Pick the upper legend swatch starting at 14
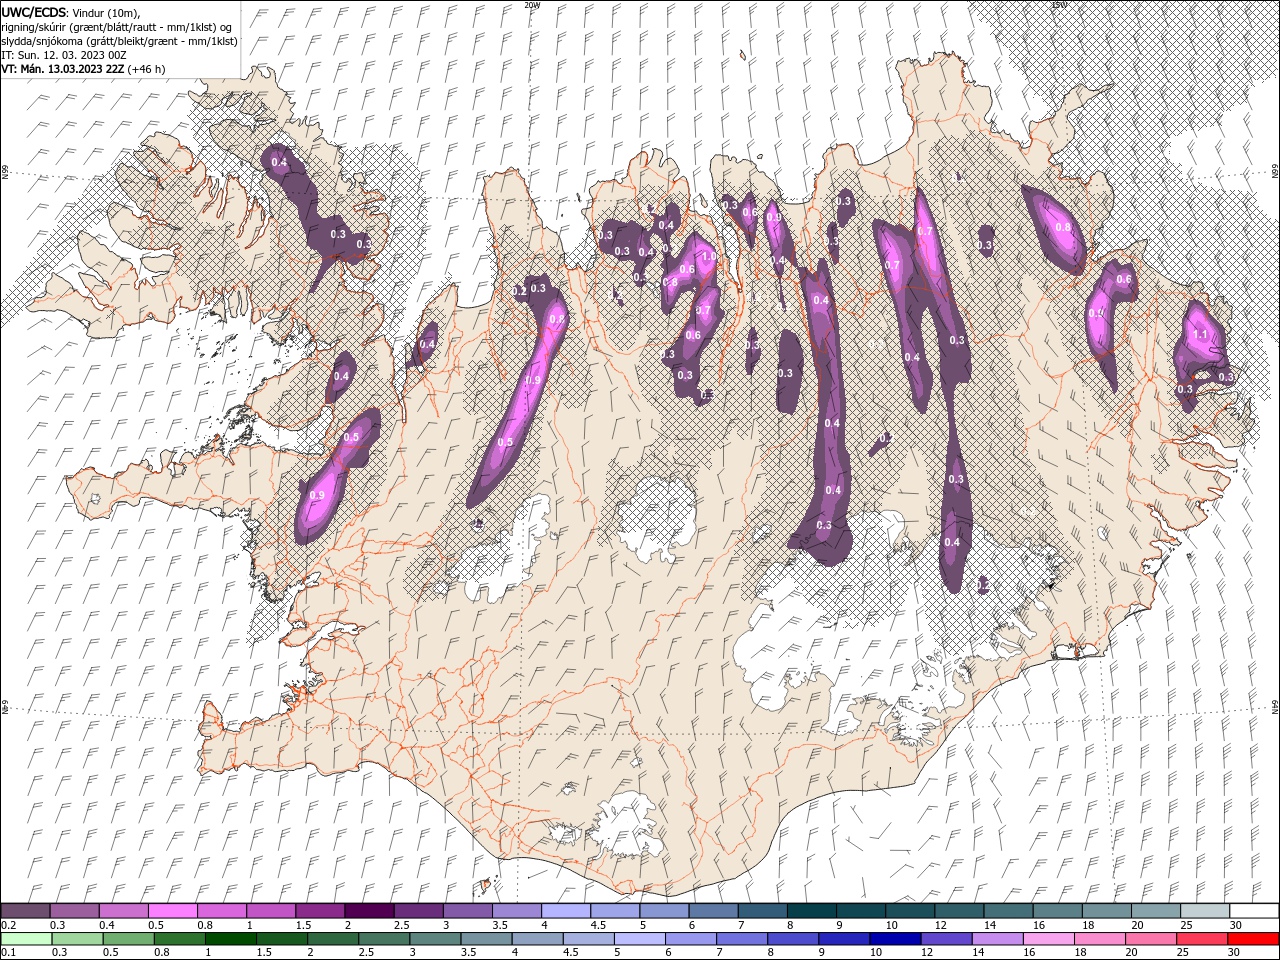Image resolution: width=1280 pixels, height=960 pixels. click(1007, 911)
